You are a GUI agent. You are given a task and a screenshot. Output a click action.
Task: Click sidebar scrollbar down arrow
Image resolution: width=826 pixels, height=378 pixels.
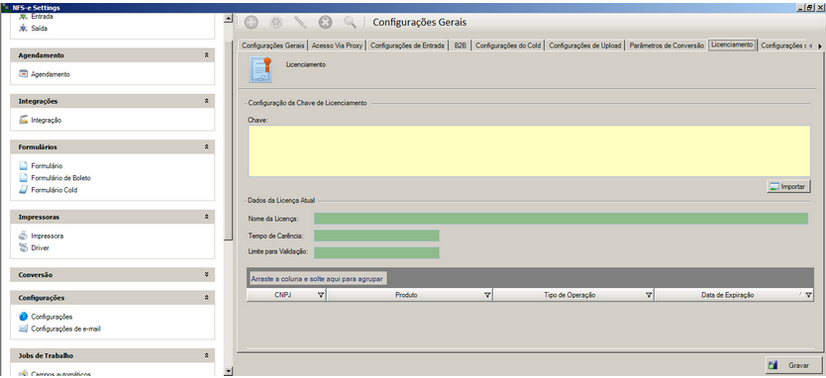228,372
